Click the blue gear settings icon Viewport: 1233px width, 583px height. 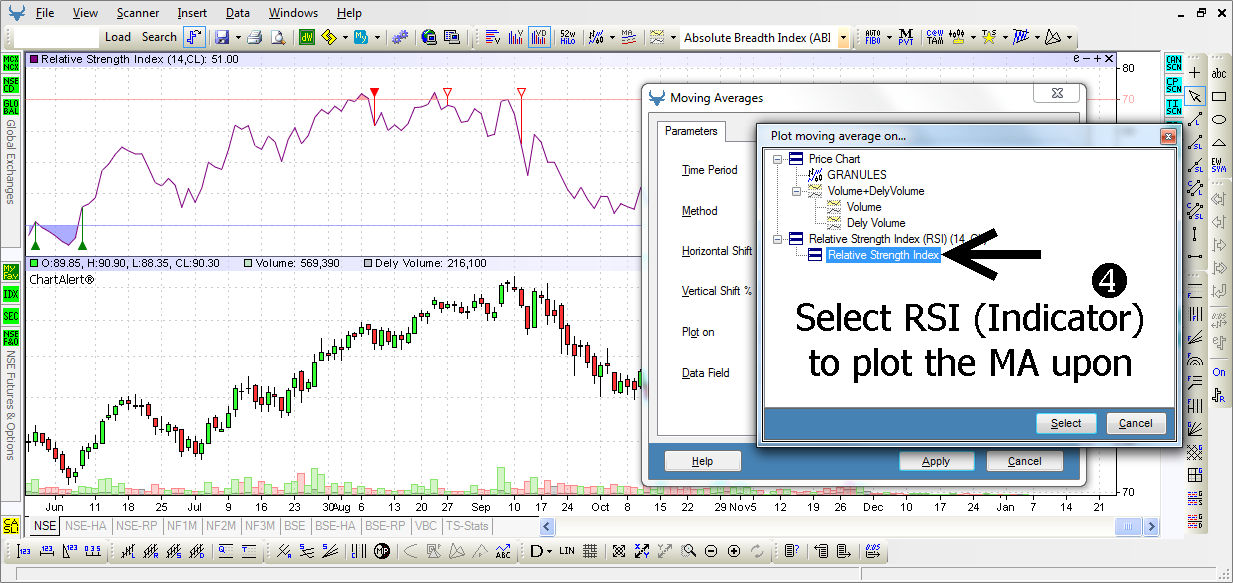coord(399,37)
